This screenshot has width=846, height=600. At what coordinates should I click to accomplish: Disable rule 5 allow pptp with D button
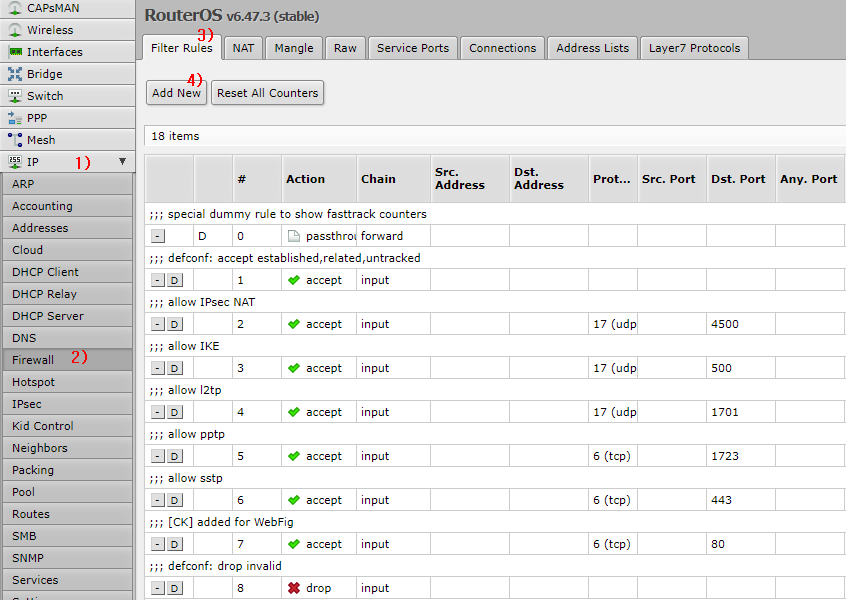pos(174,456)
